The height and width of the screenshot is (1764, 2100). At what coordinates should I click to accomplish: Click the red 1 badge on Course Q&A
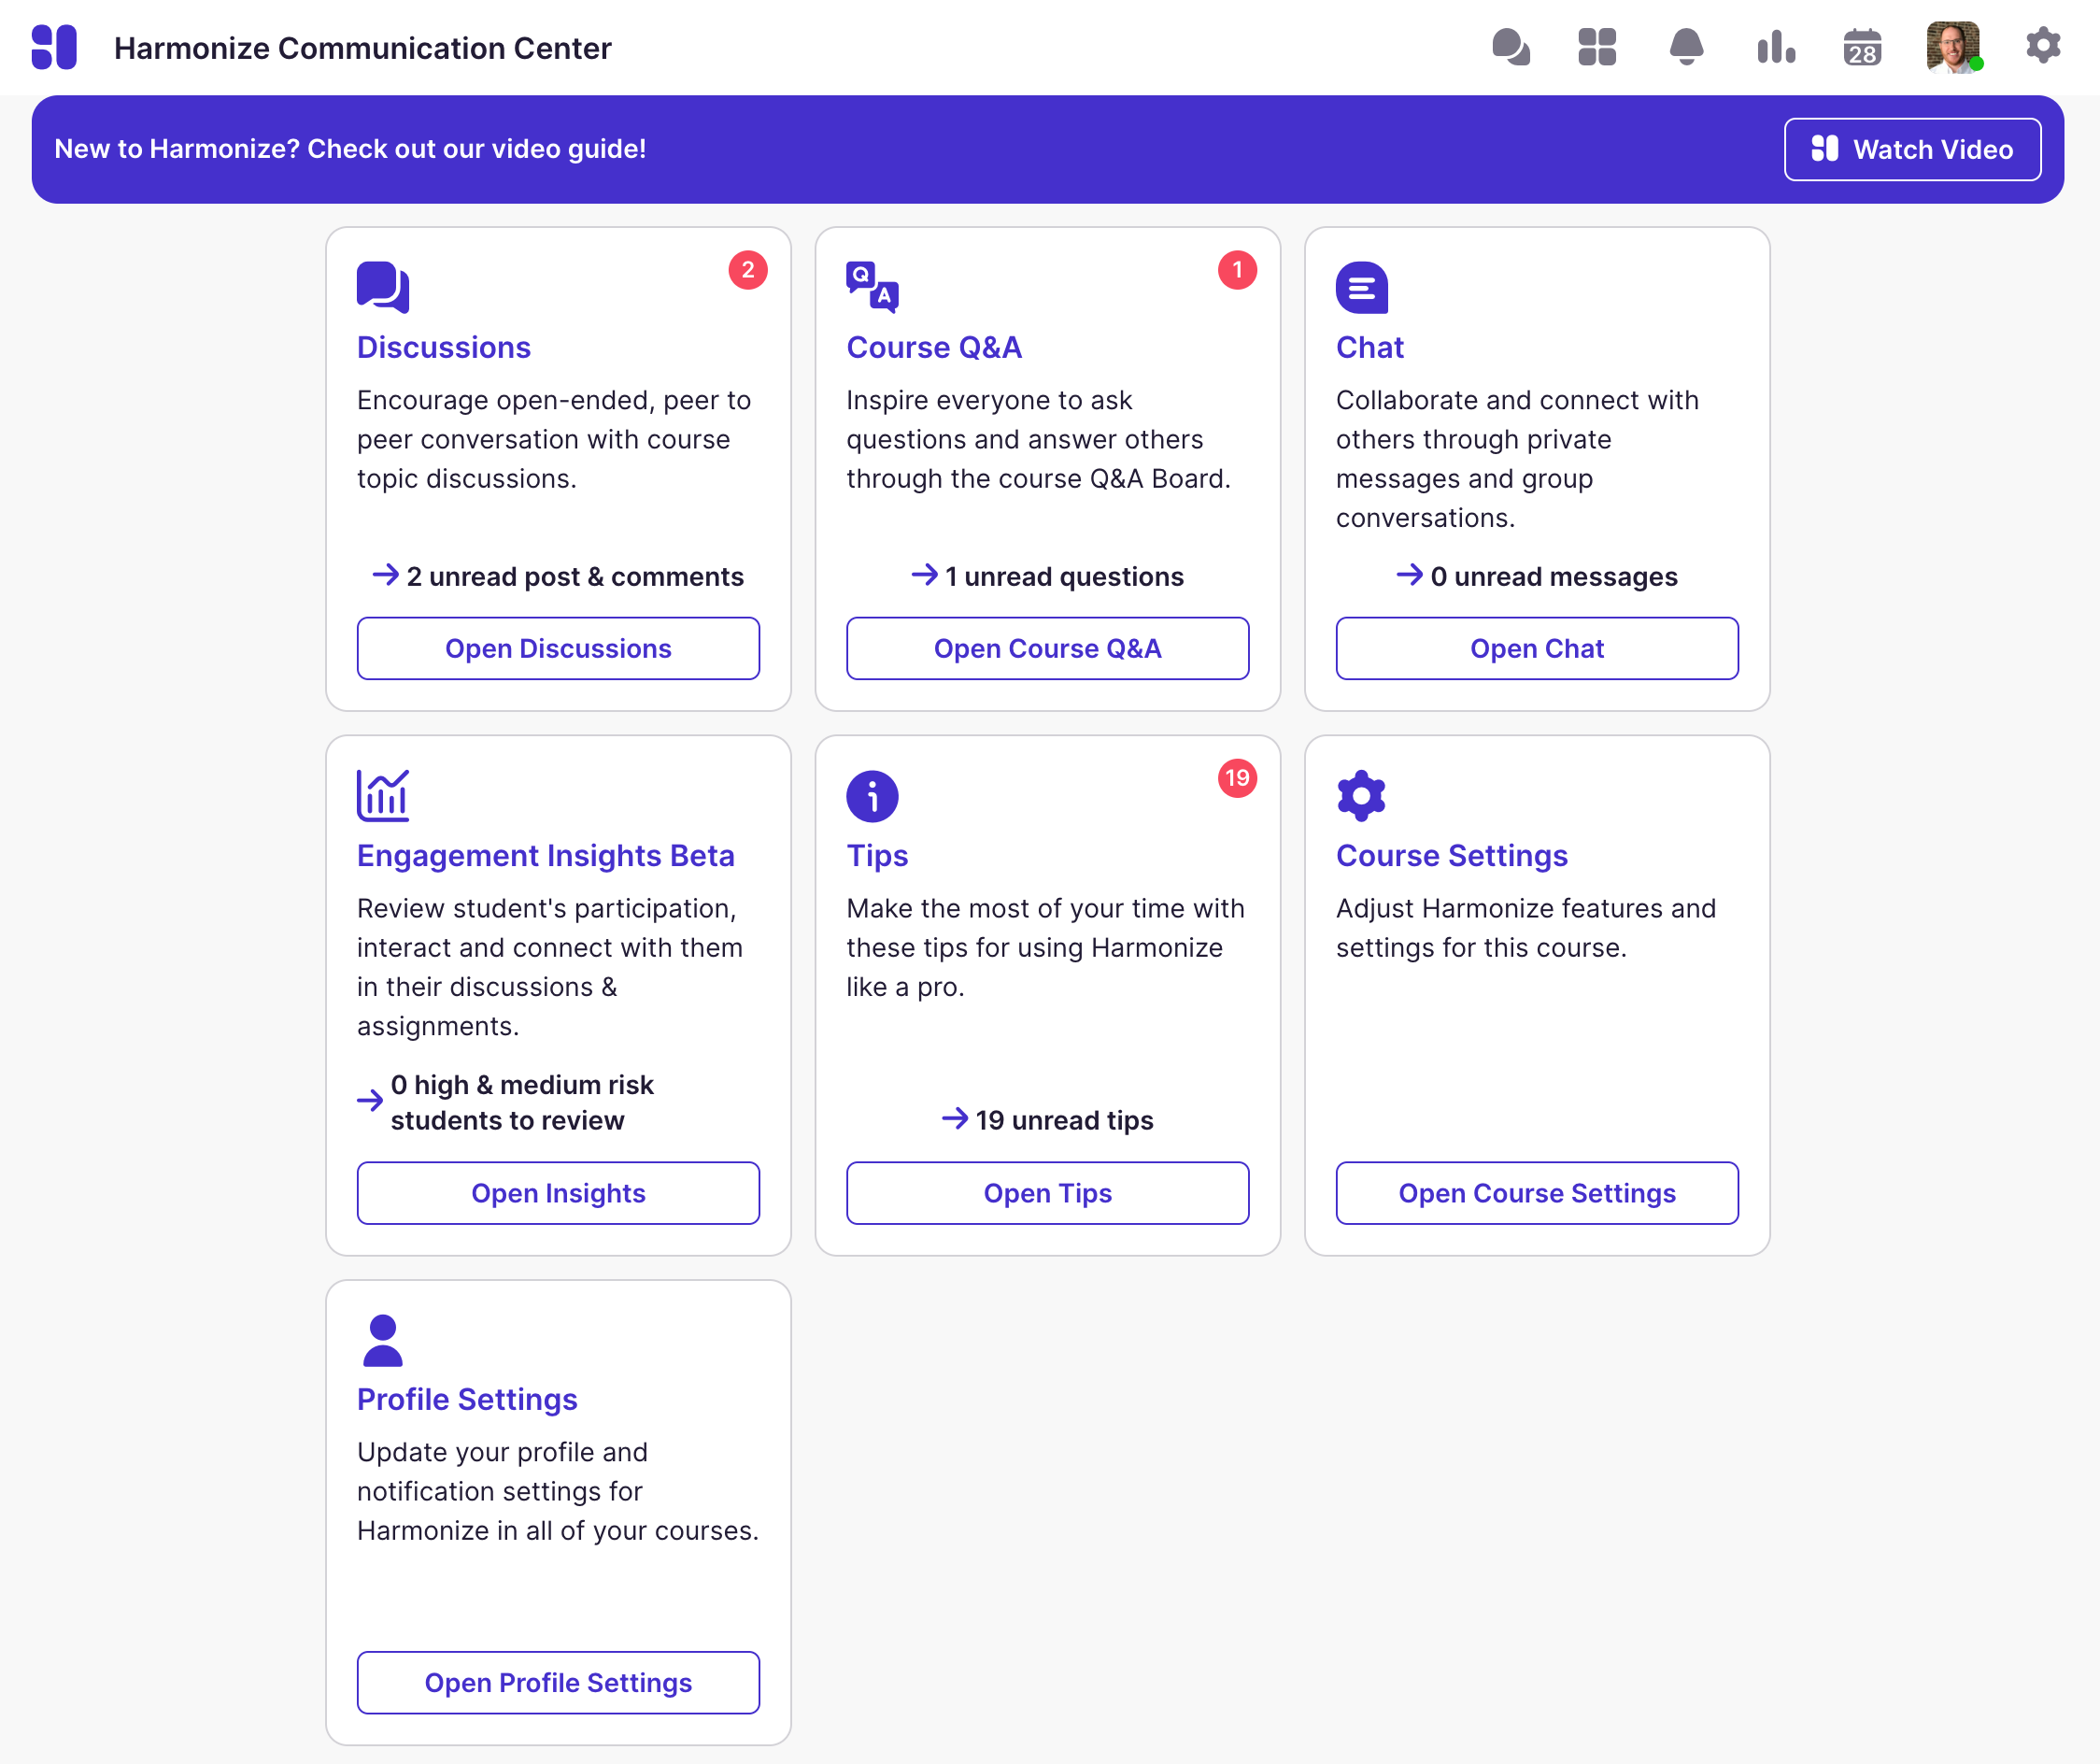[1237, 270]
